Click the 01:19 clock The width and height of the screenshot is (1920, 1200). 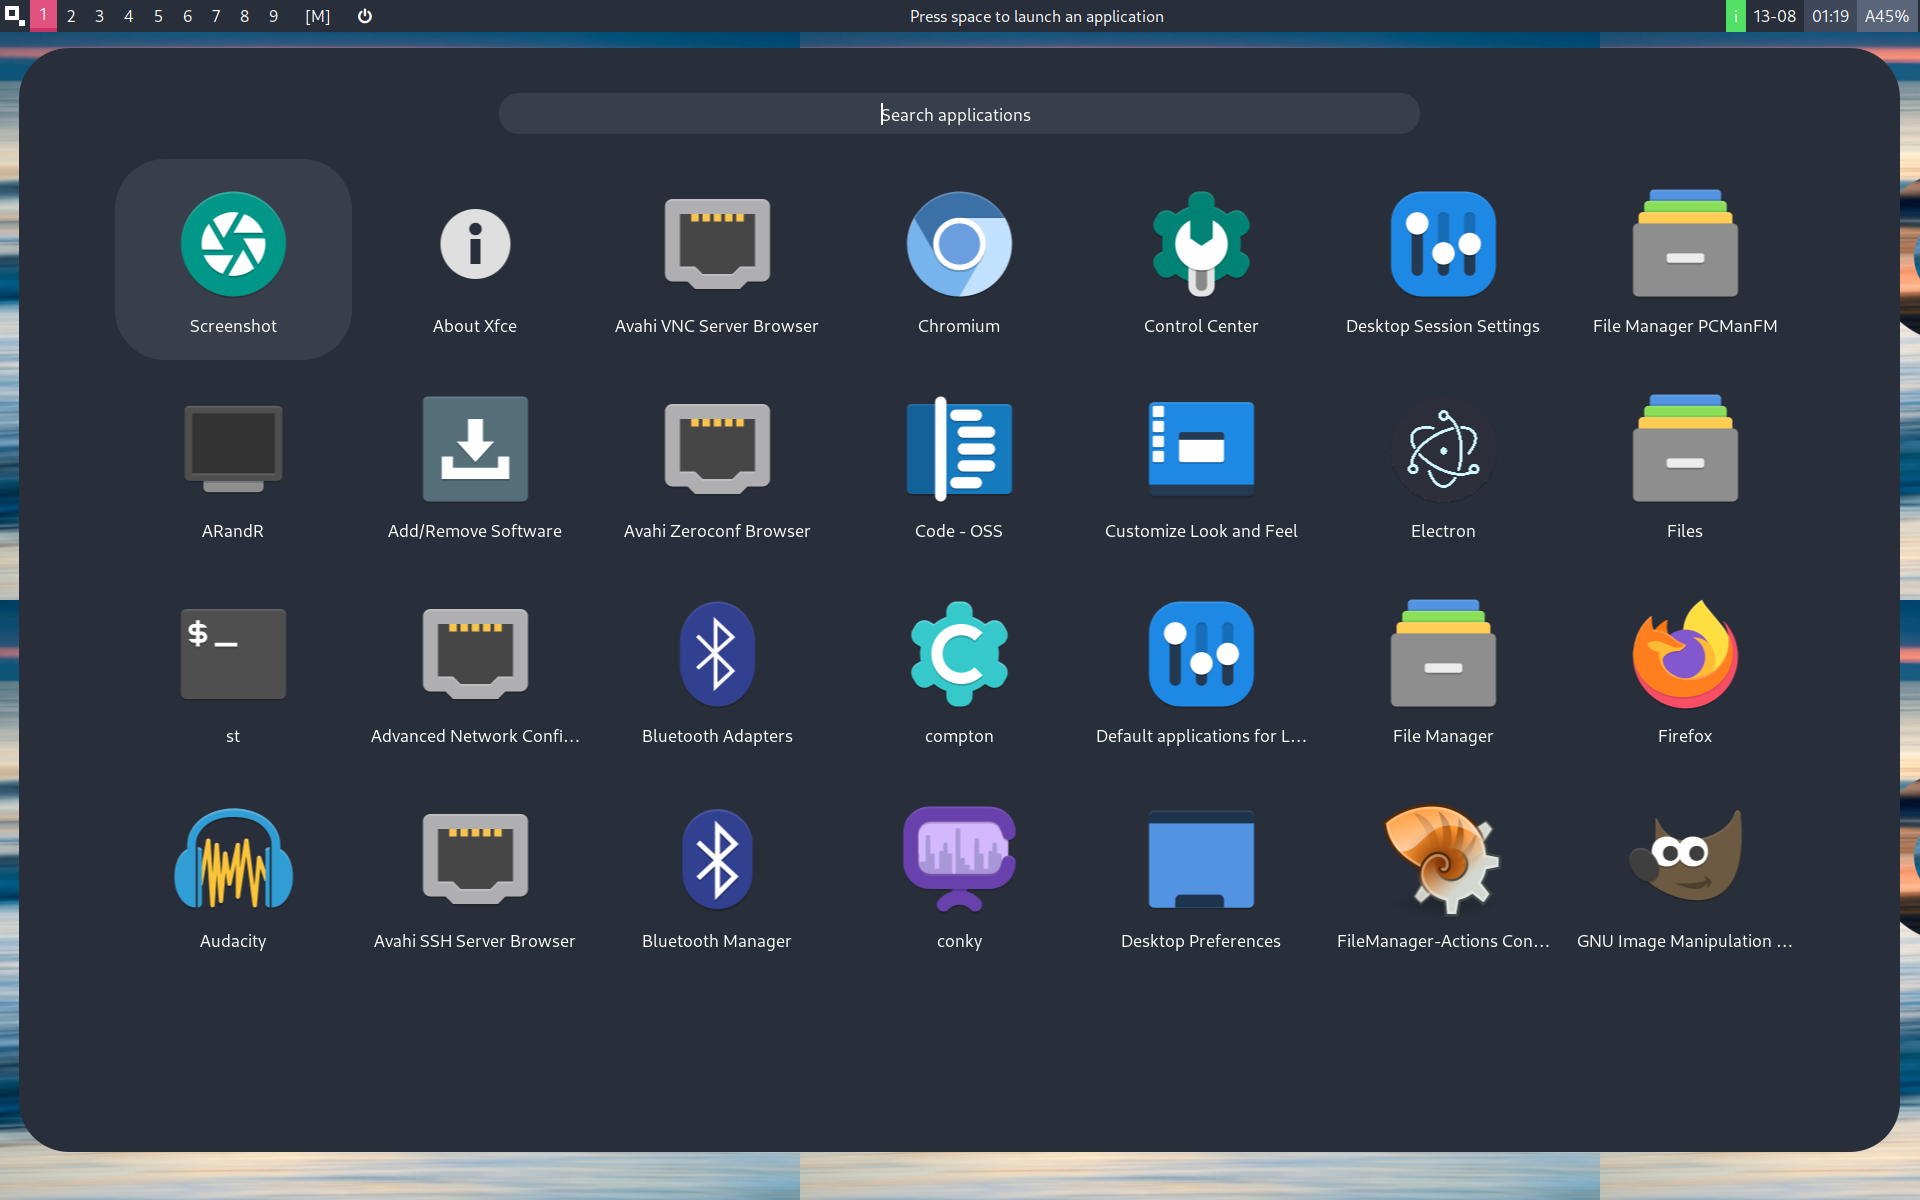[x=1830, y=16]
